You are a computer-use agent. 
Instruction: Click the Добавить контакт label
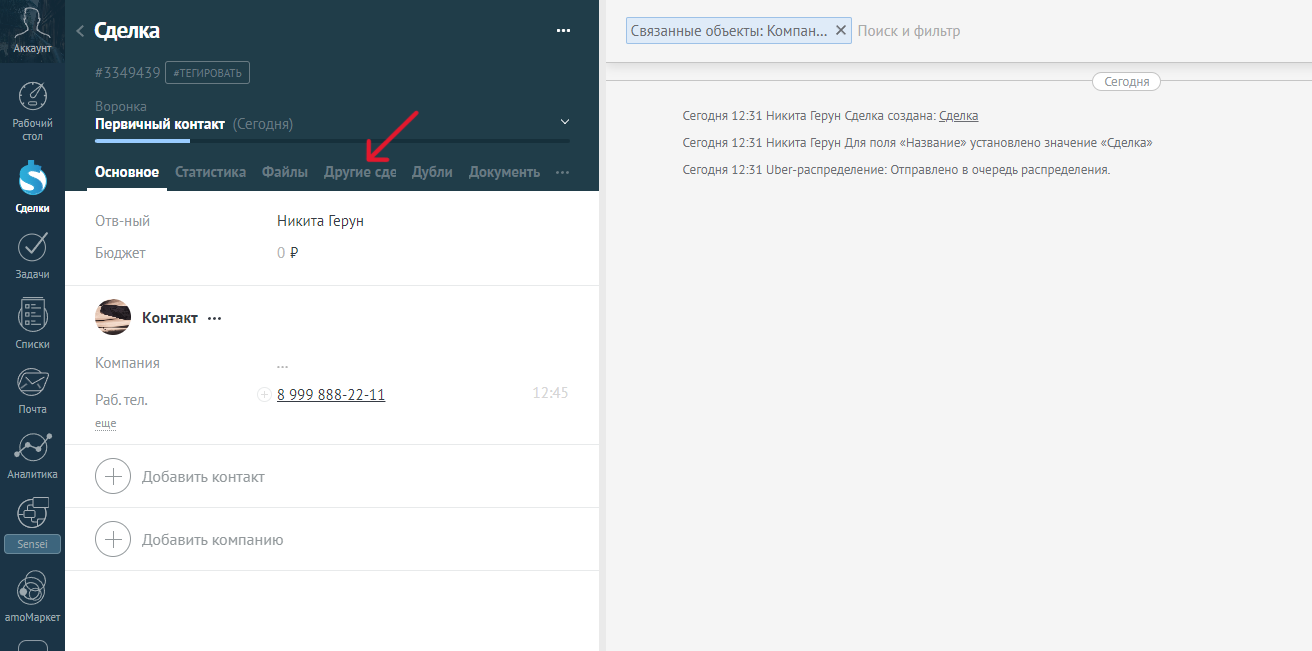[x=203, y=477]
